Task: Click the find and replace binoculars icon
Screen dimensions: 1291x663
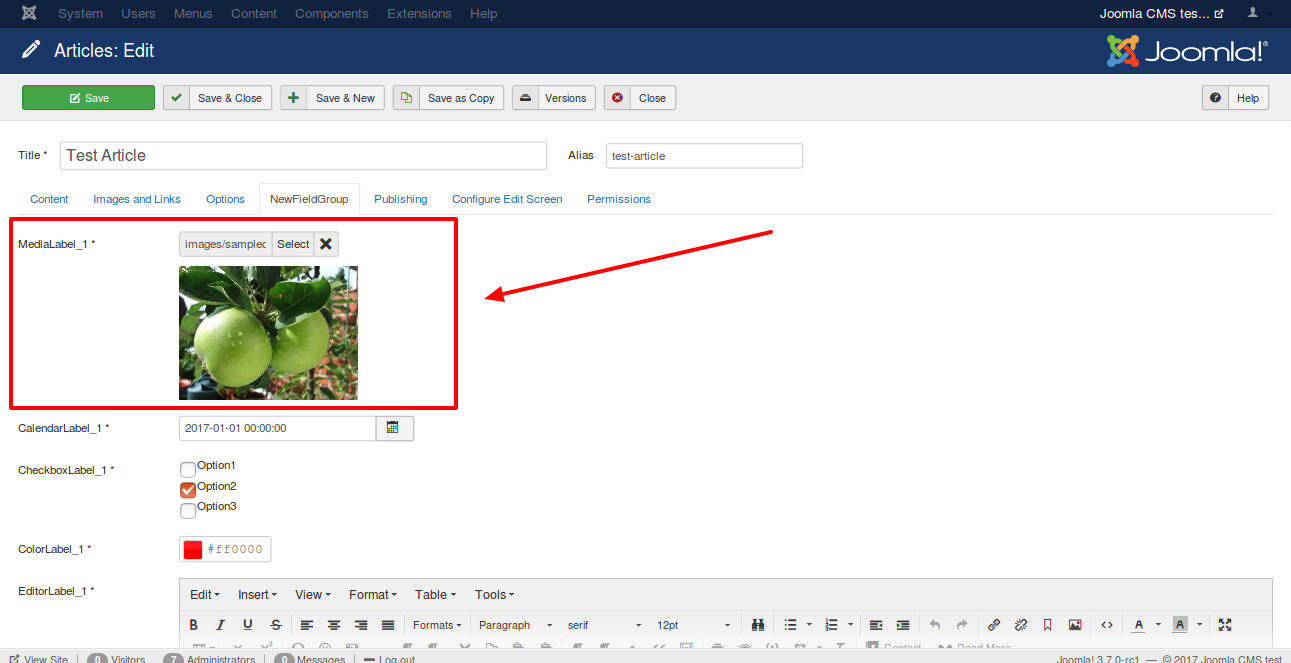Action: pyautogui.click(x=758, y=625)
